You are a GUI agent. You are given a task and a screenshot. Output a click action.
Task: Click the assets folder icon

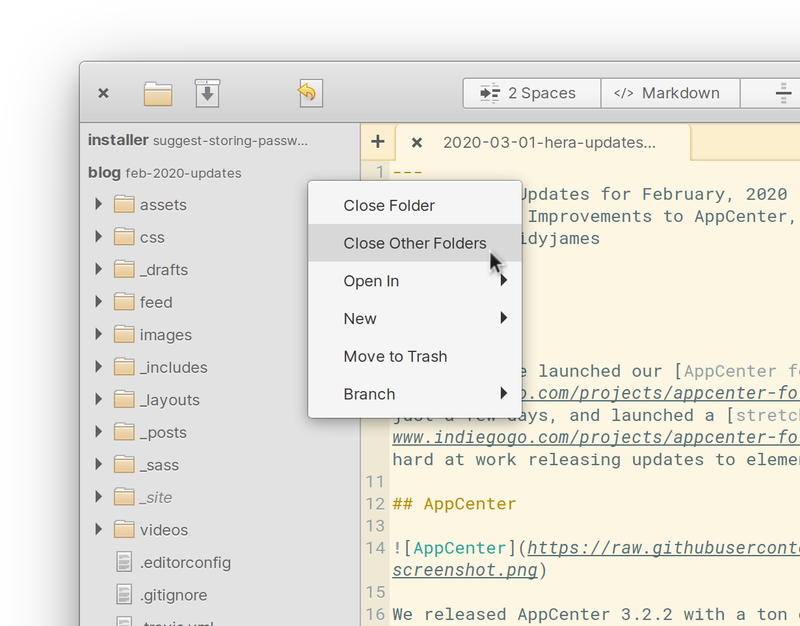tap(124, 205)
